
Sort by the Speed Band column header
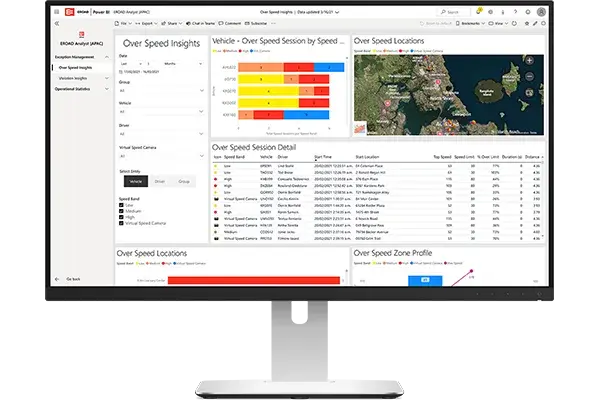pos(234,157)
